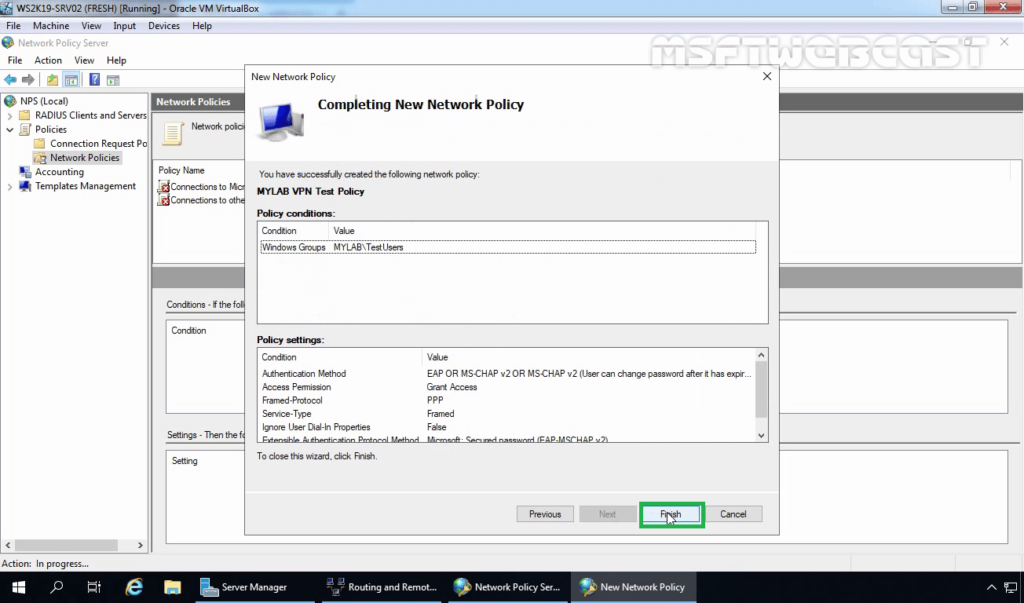Open the Windows Start menu
This screenshot has height=603, width=1024.
pyautogui.click(x=18, y=587)
